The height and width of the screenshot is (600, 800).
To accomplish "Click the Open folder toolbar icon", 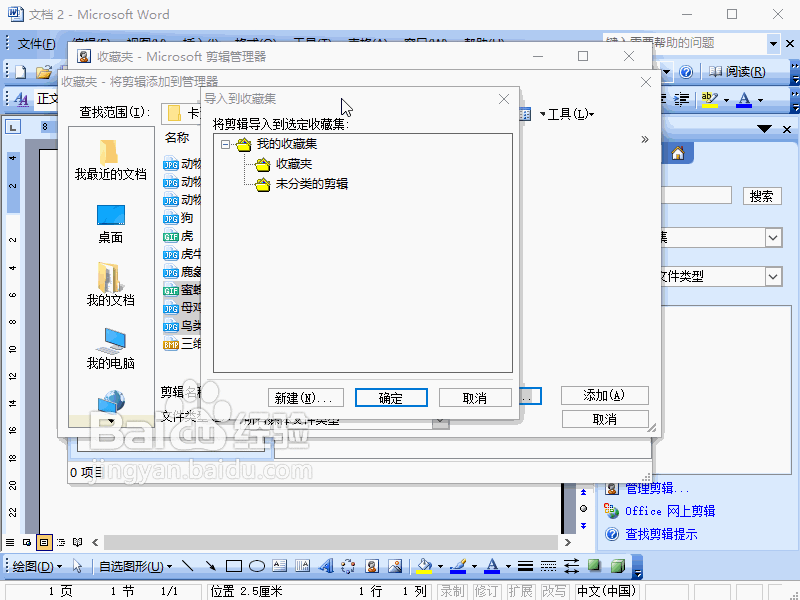I will [44, 72].
